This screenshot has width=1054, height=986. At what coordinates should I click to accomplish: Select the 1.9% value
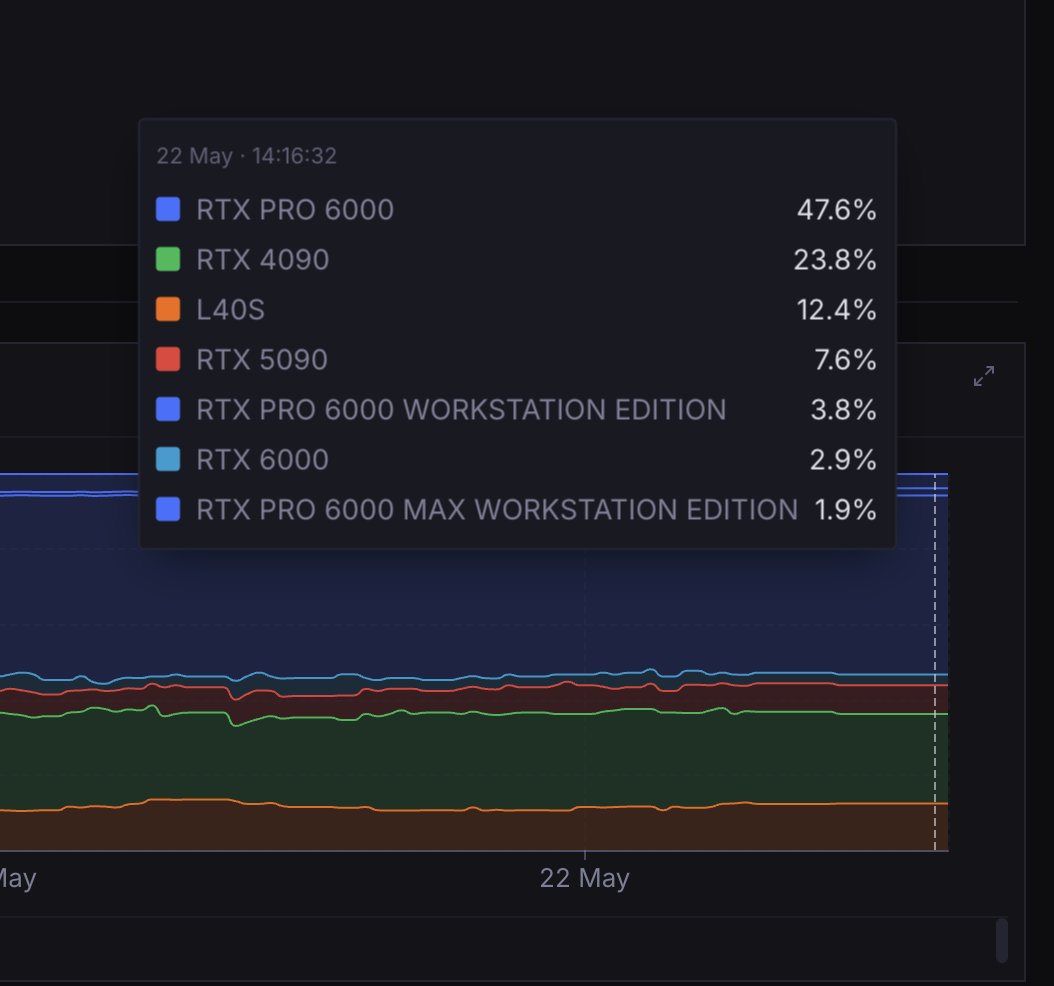point(845,509)
